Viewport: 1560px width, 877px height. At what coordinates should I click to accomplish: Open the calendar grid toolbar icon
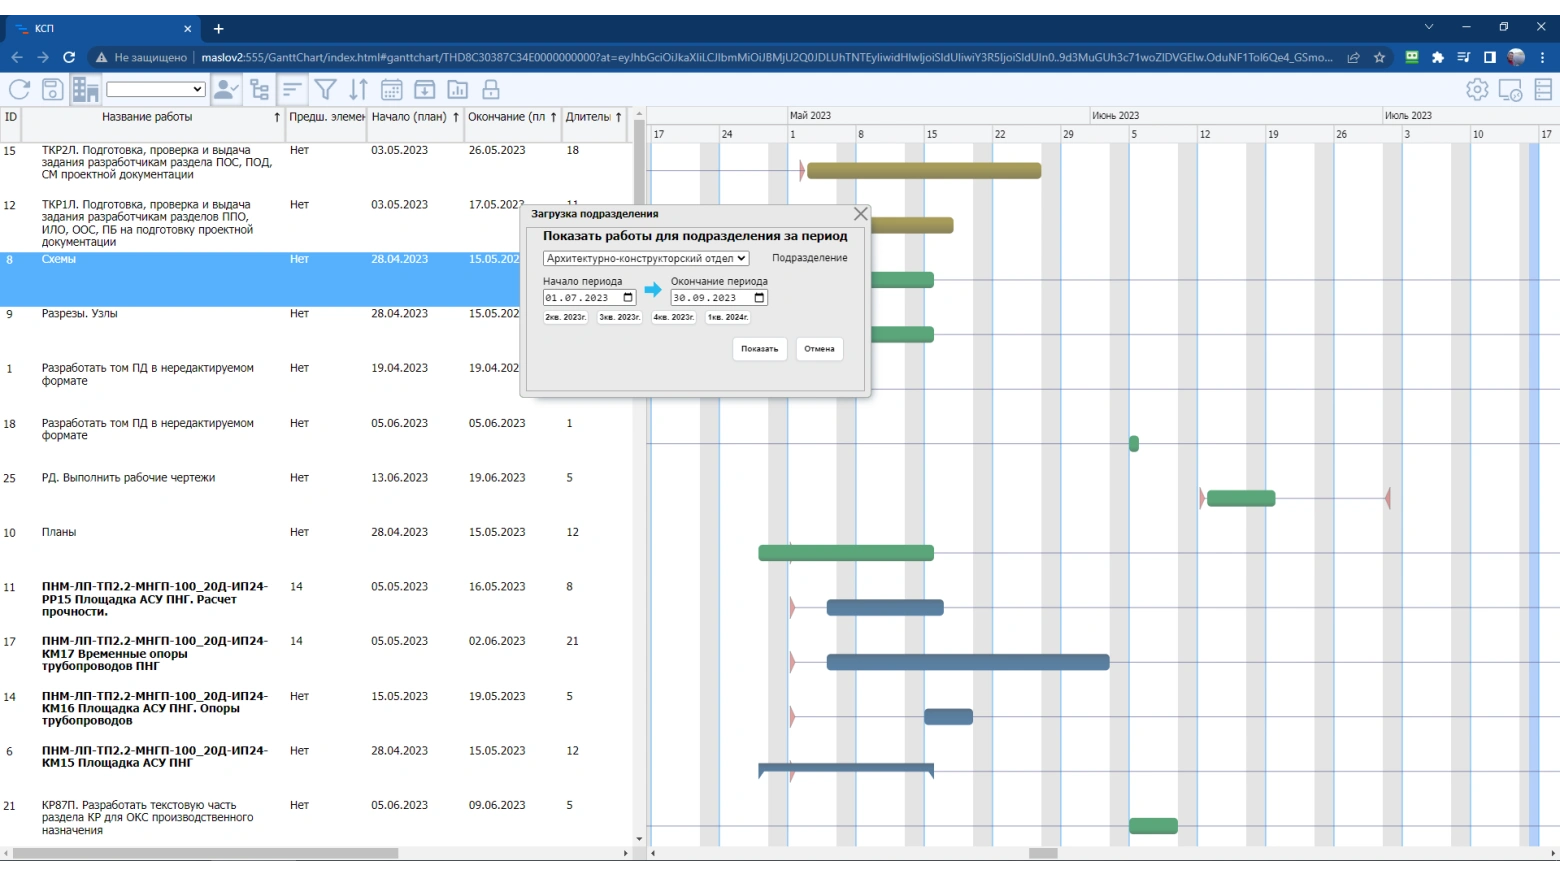pyautogui.click(x=391, y=90)
